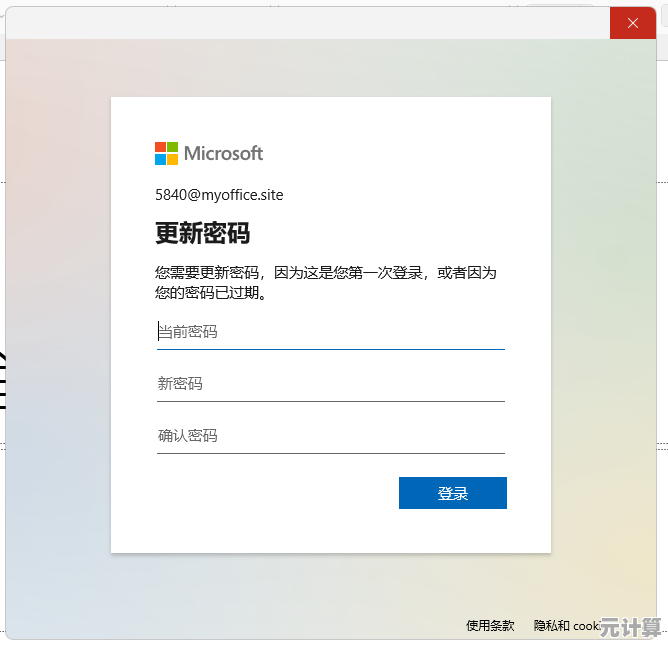
Task: Click the password expiry explanation paragraph
Action: (326, 283)
